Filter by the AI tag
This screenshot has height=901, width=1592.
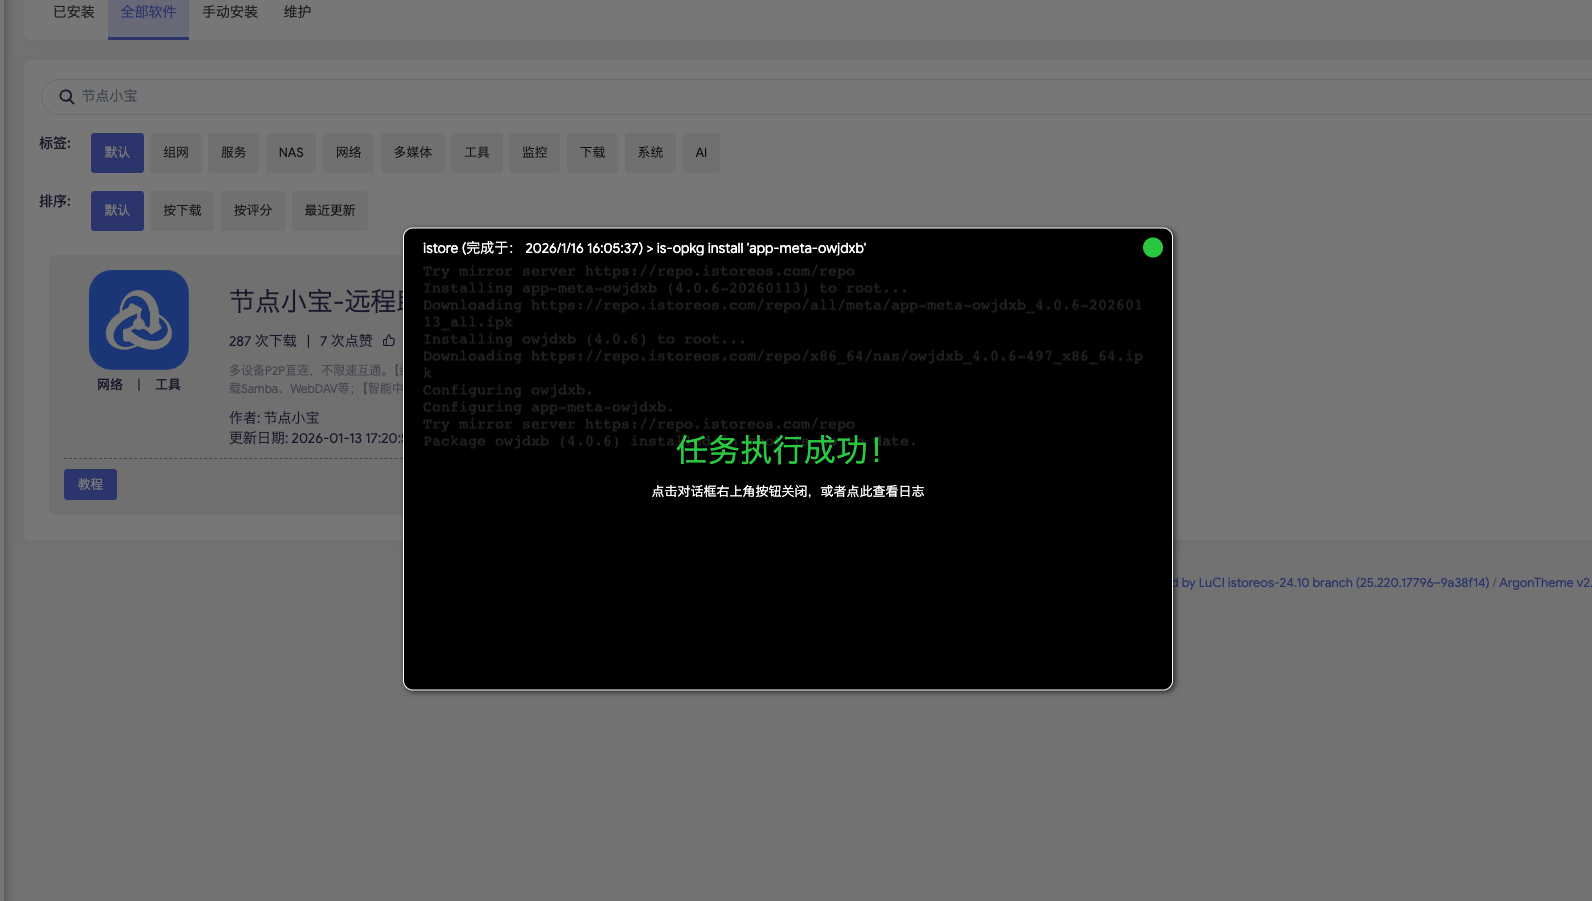click(701, 153)
